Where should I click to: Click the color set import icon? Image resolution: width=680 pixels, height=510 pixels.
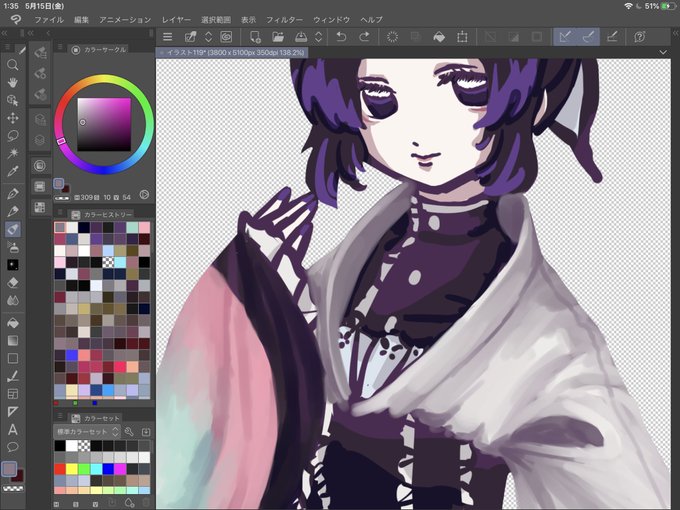(146, 432)
